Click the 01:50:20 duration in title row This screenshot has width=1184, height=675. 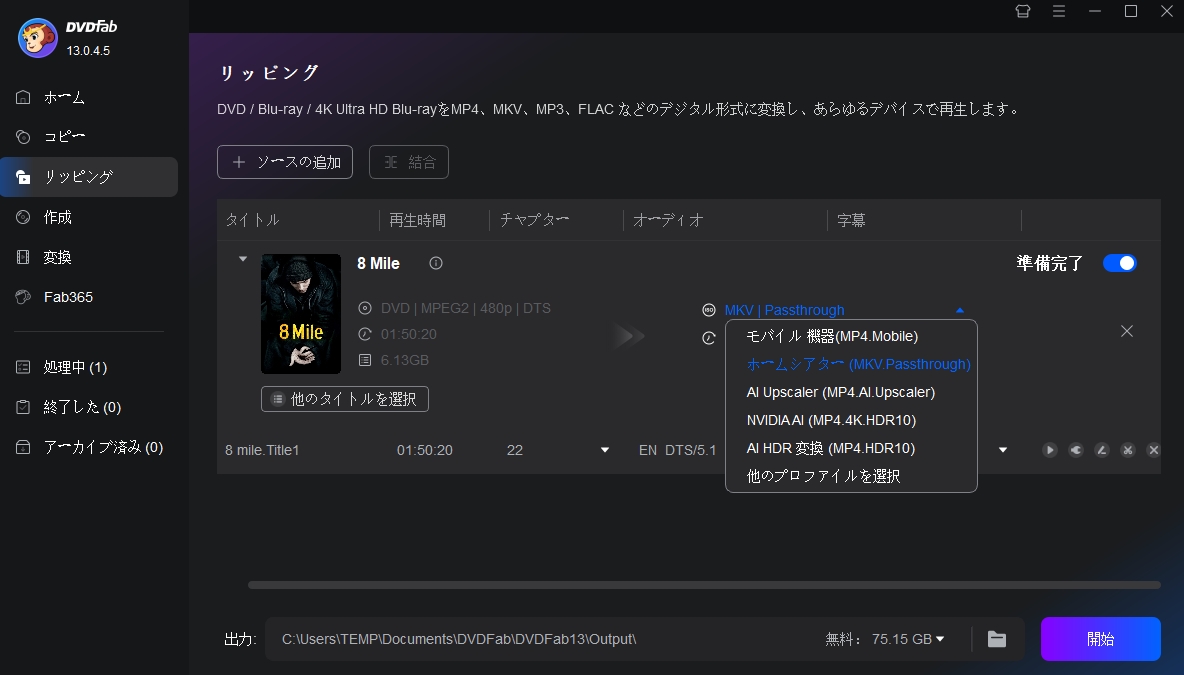coord(424,450)
